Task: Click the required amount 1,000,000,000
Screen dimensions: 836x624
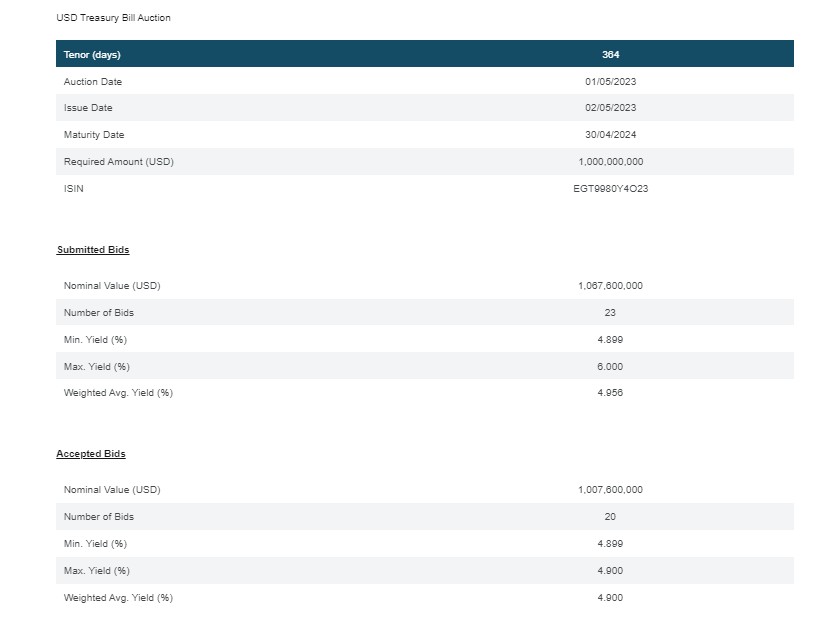Action: [610, 162]
